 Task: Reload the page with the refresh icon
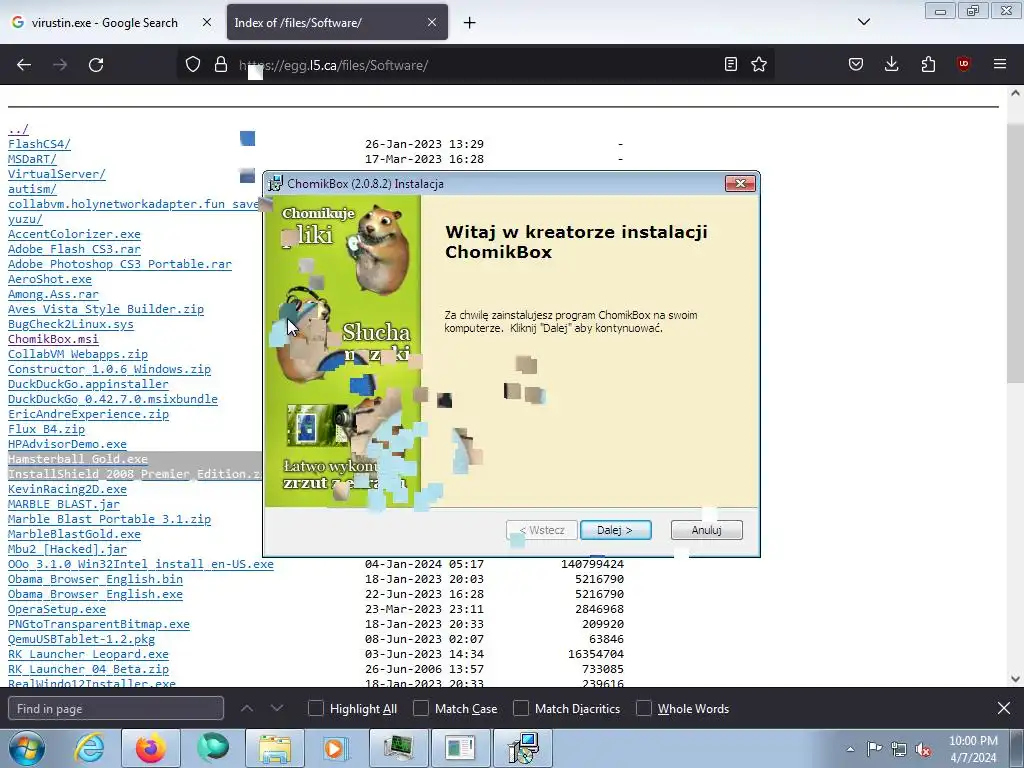[96, 65]
